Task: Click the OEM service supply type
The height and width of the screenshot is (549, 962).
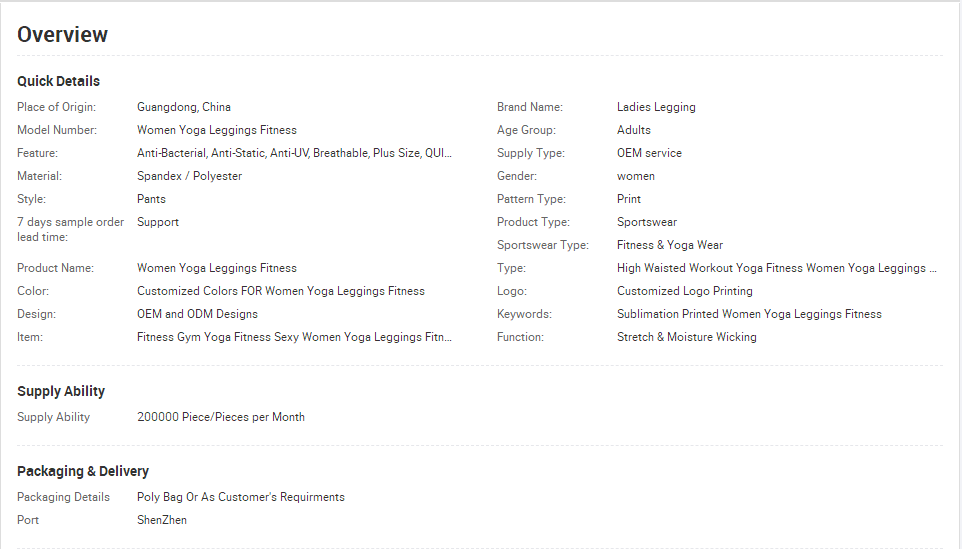Action: click(x=649, y=153)
